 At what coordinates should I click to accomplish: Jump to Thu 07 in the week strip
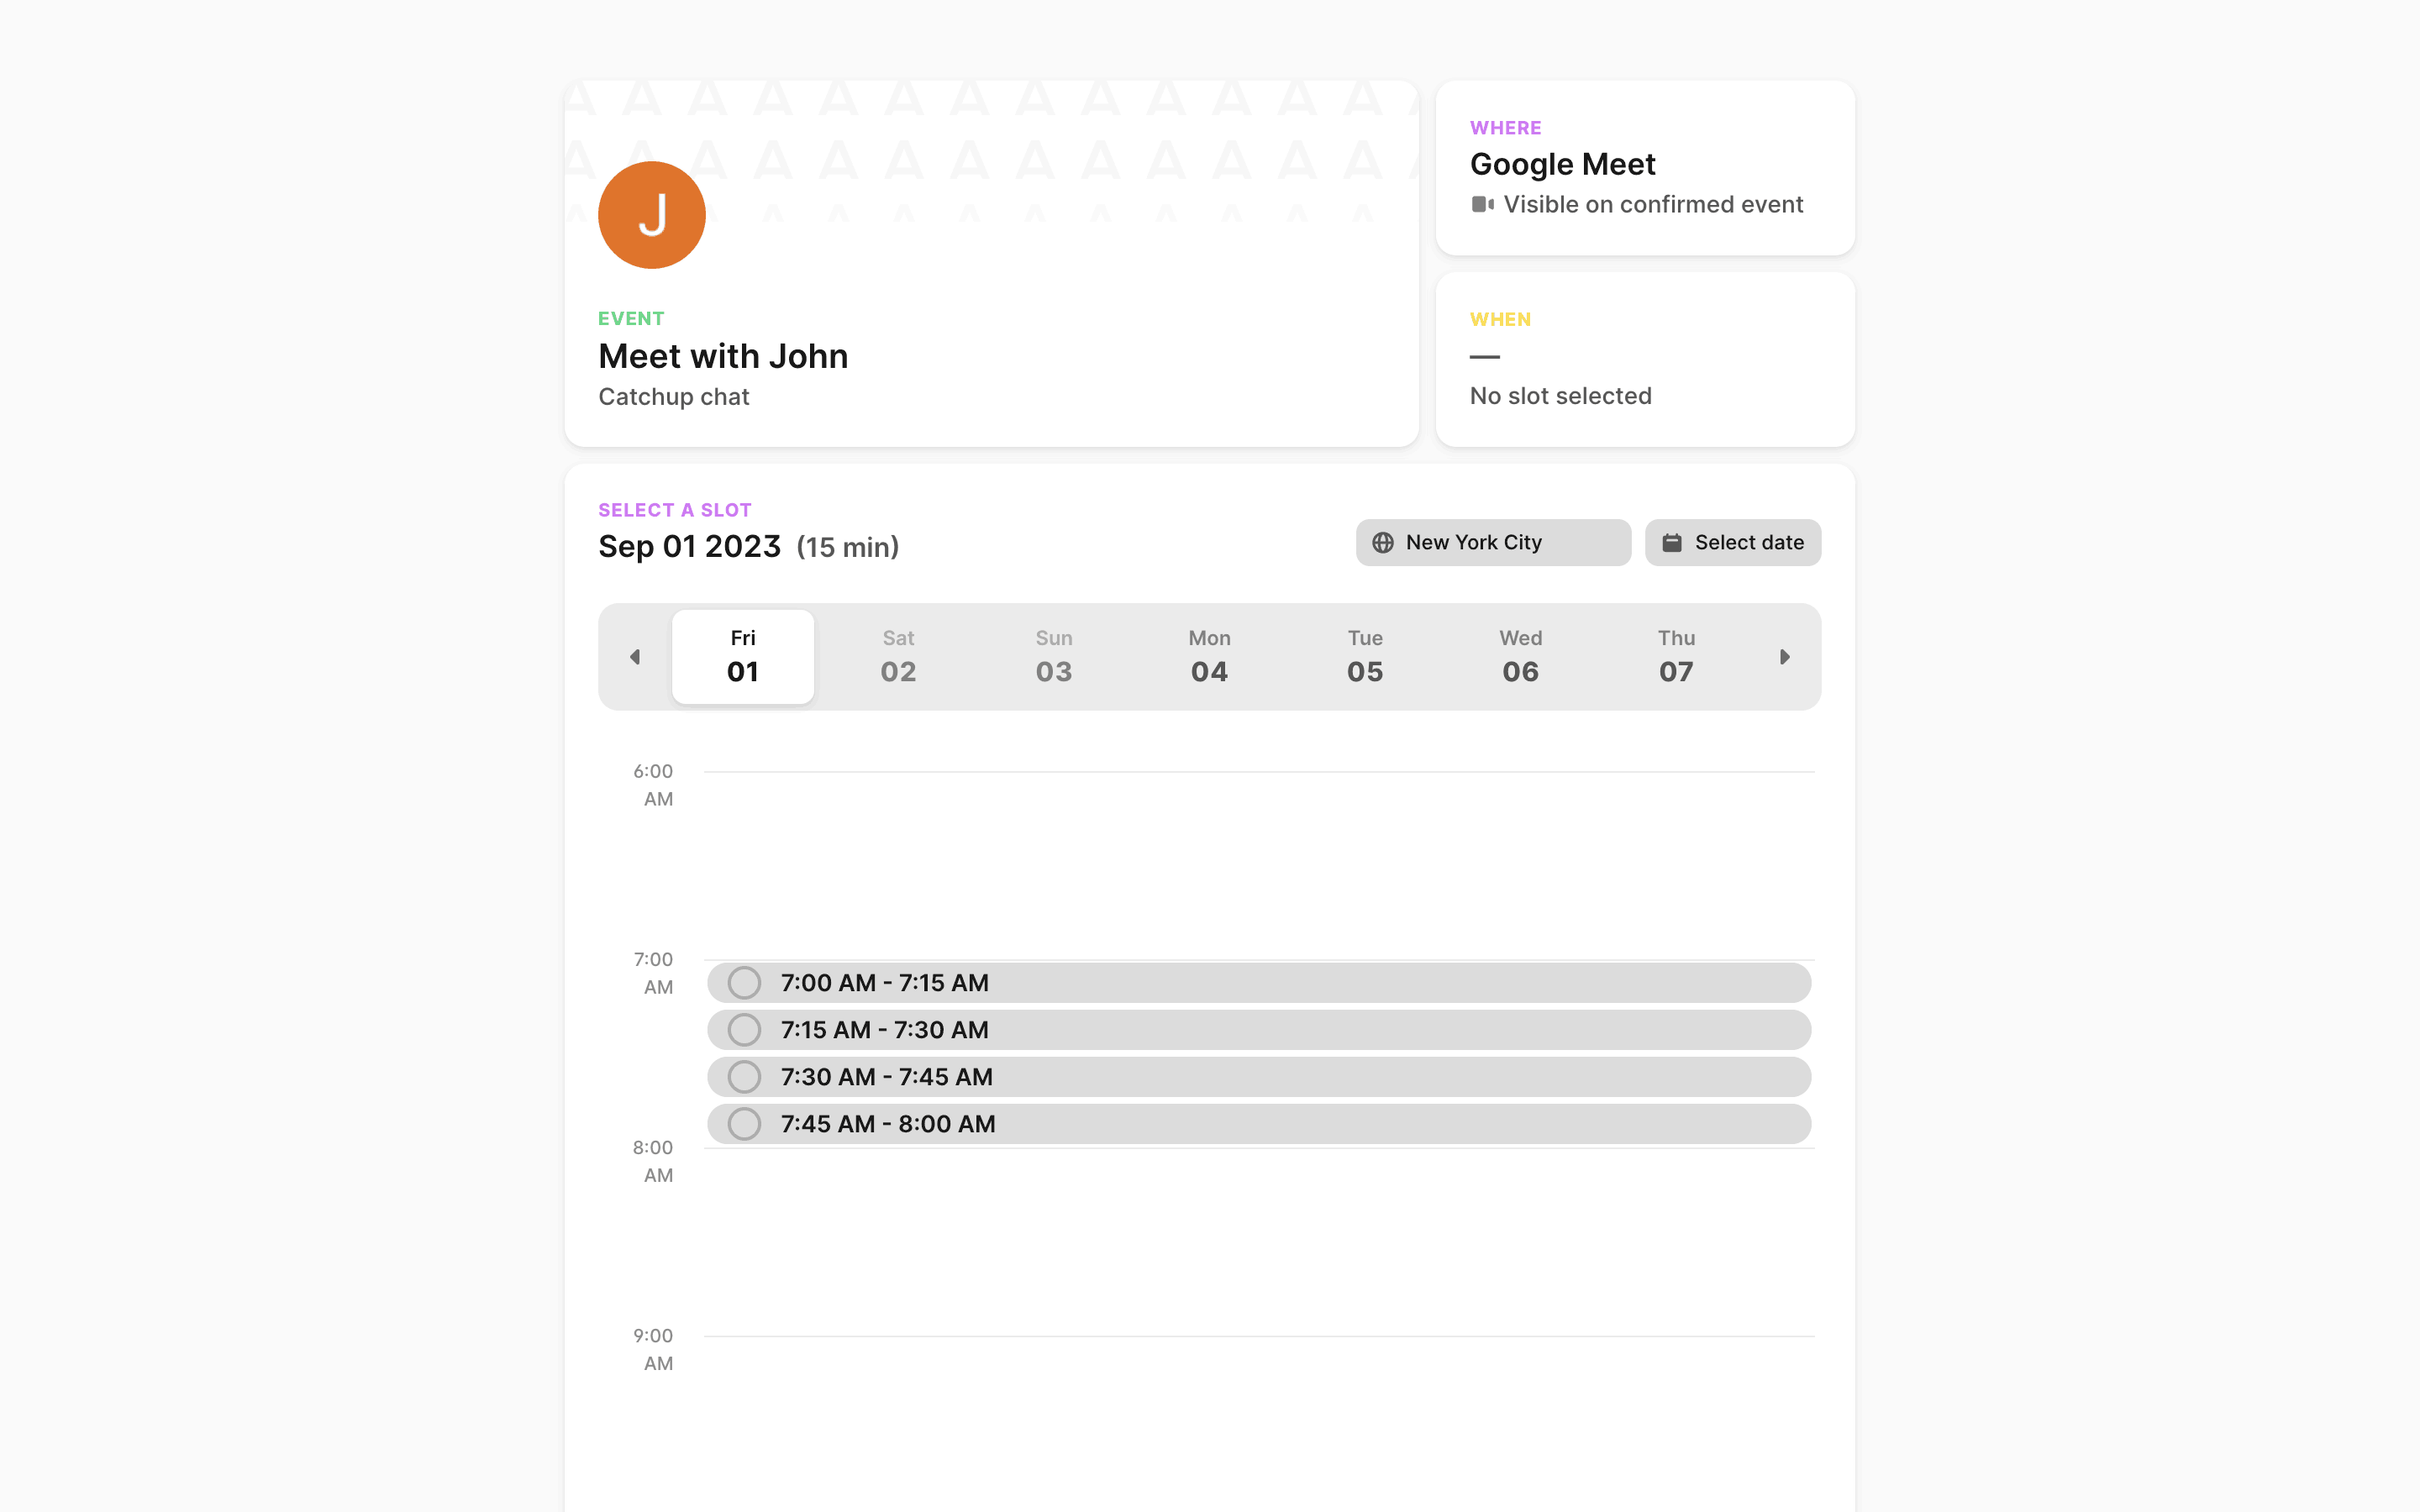(1676, 657)
